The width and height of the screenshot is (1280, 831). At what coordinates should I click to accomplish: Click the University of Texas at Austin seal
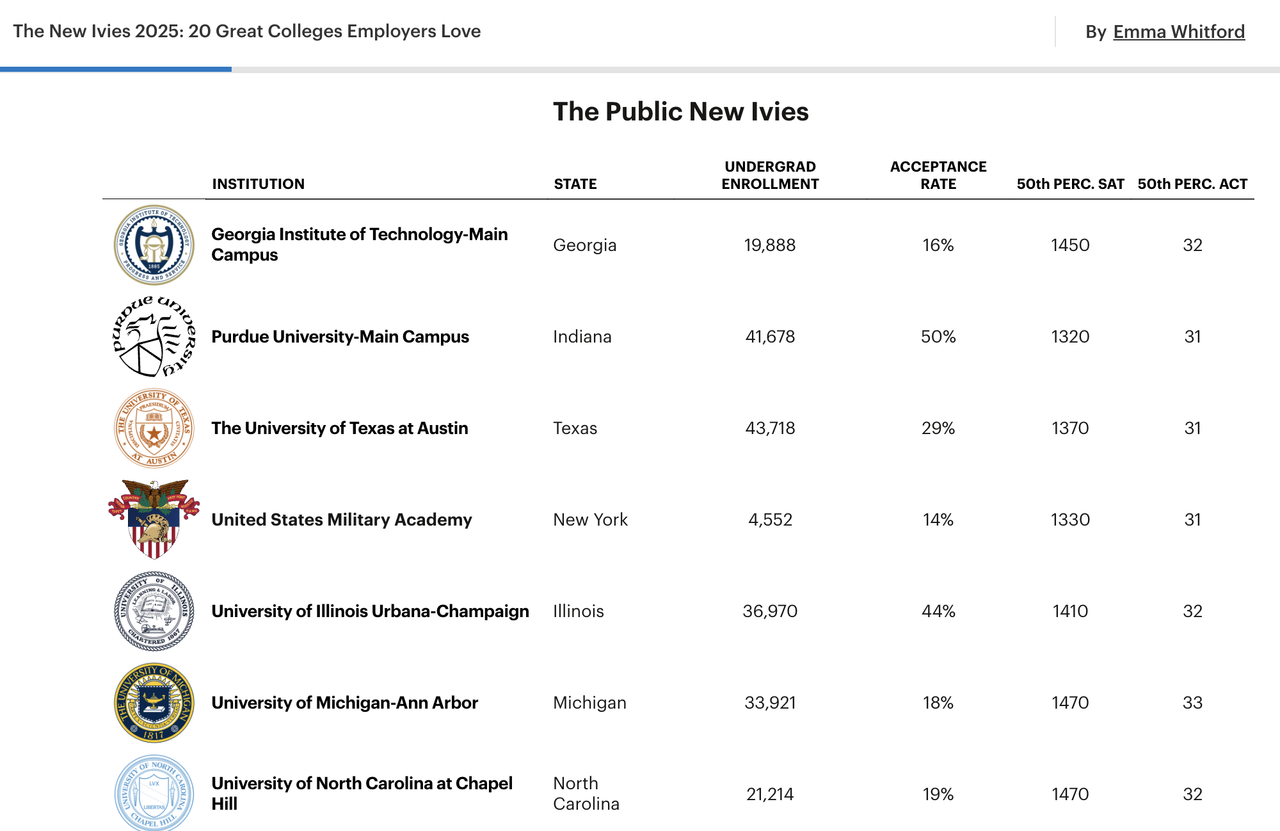154,428
